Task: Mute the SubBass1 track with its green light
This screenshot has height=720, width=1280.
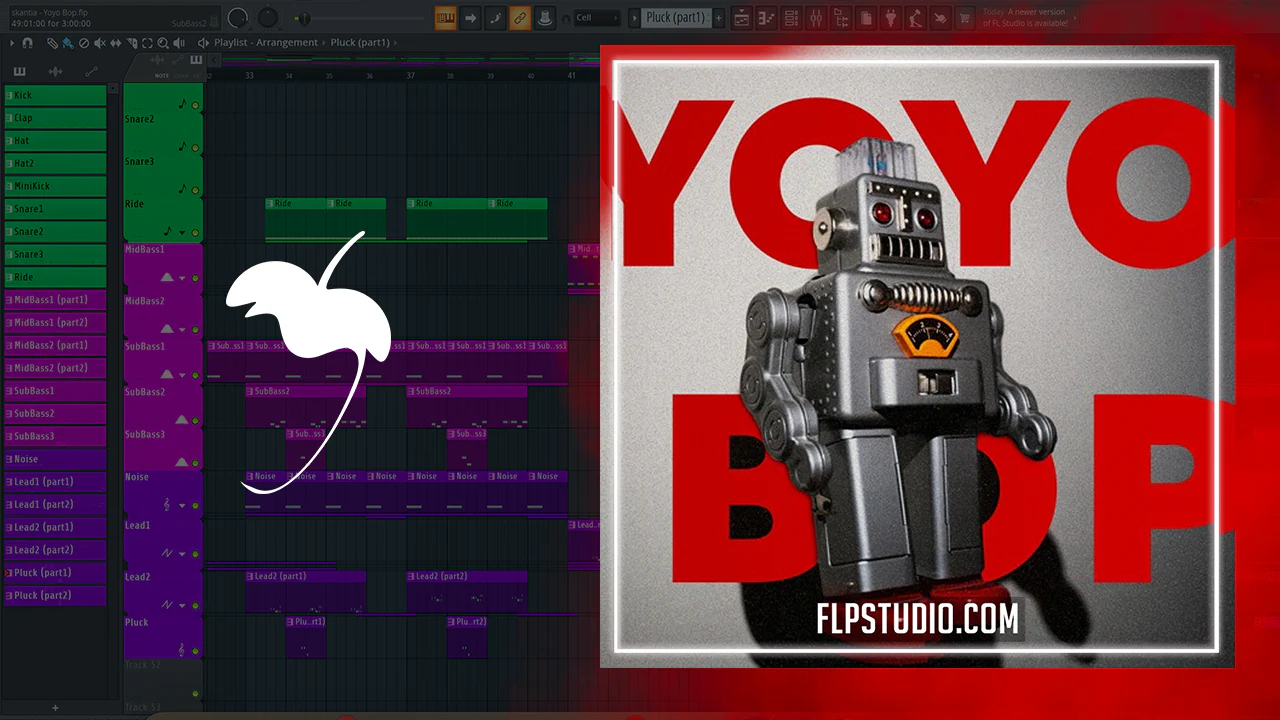Action: coord(195,375)
